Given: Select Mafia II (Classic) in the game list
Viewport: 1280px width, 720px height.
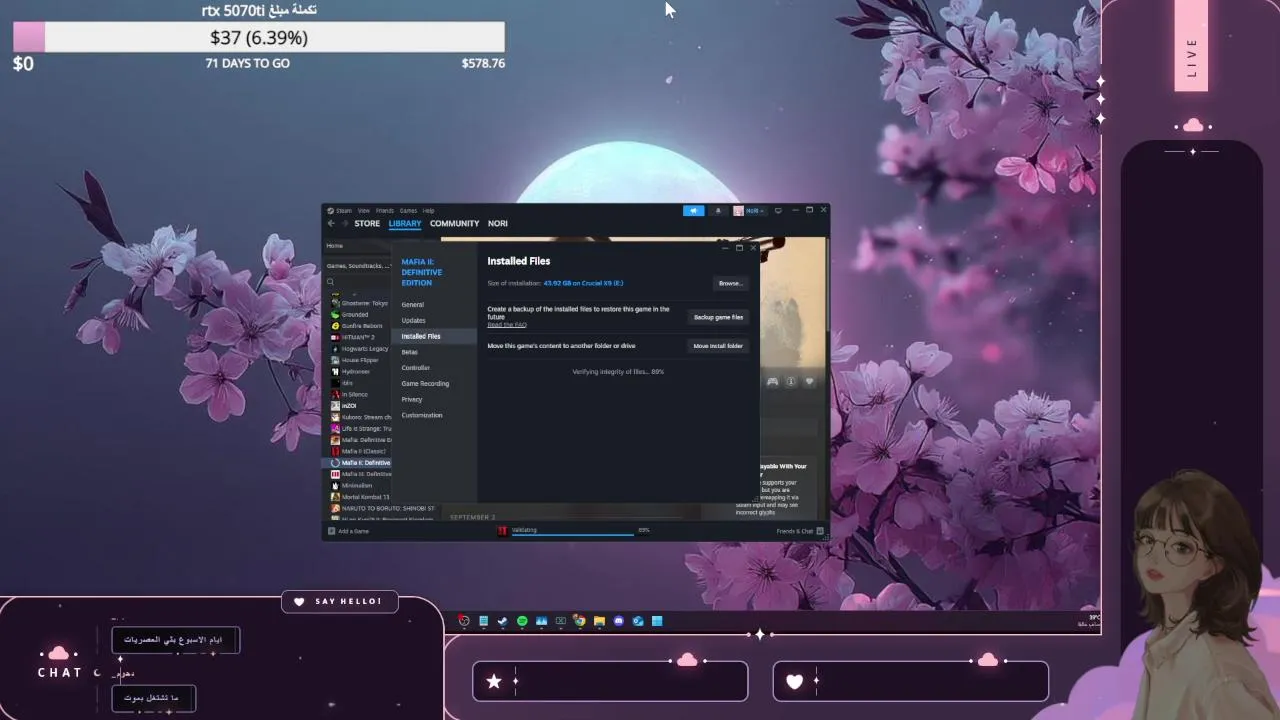Looking at the screenshot, I should pyautogui.click(x=360, y=451).
